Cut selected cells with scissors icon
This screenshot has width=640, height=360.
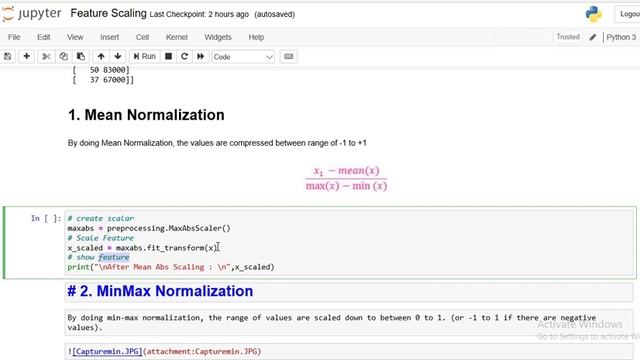coord(46,56)
